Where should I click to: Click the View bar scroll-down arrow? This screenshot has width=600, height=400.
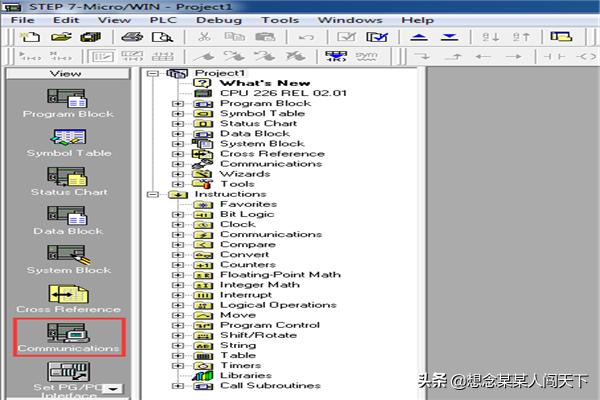click(113, 389)
